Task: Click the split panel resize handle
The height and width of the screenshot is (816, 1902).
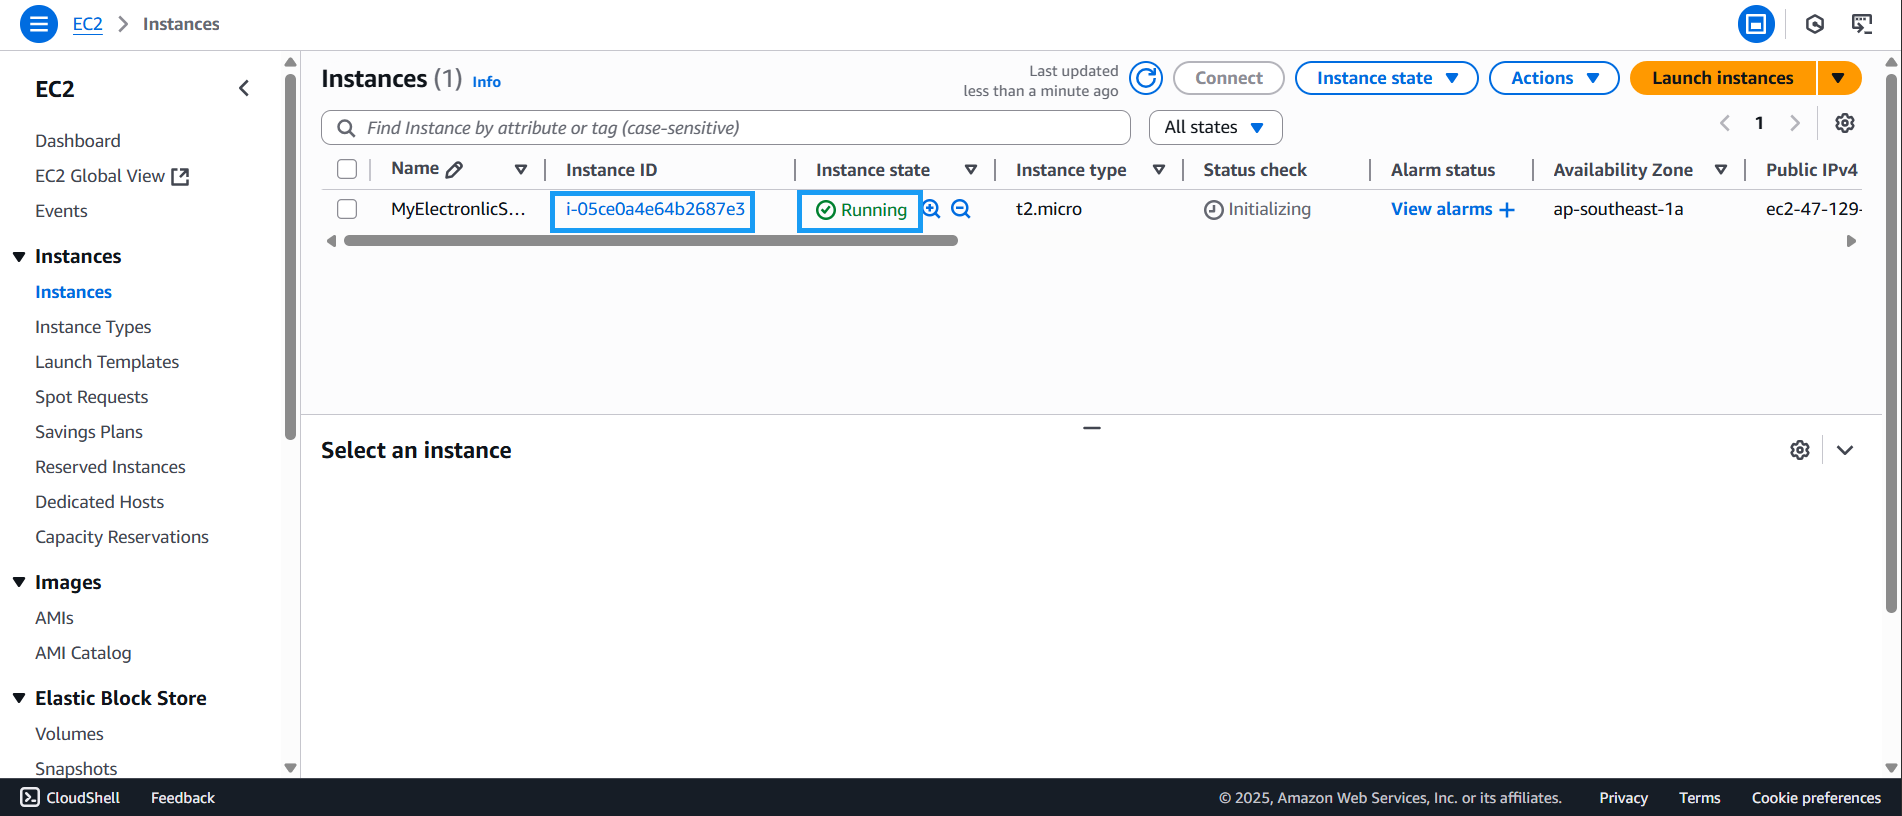Action: coord(1092,428)
